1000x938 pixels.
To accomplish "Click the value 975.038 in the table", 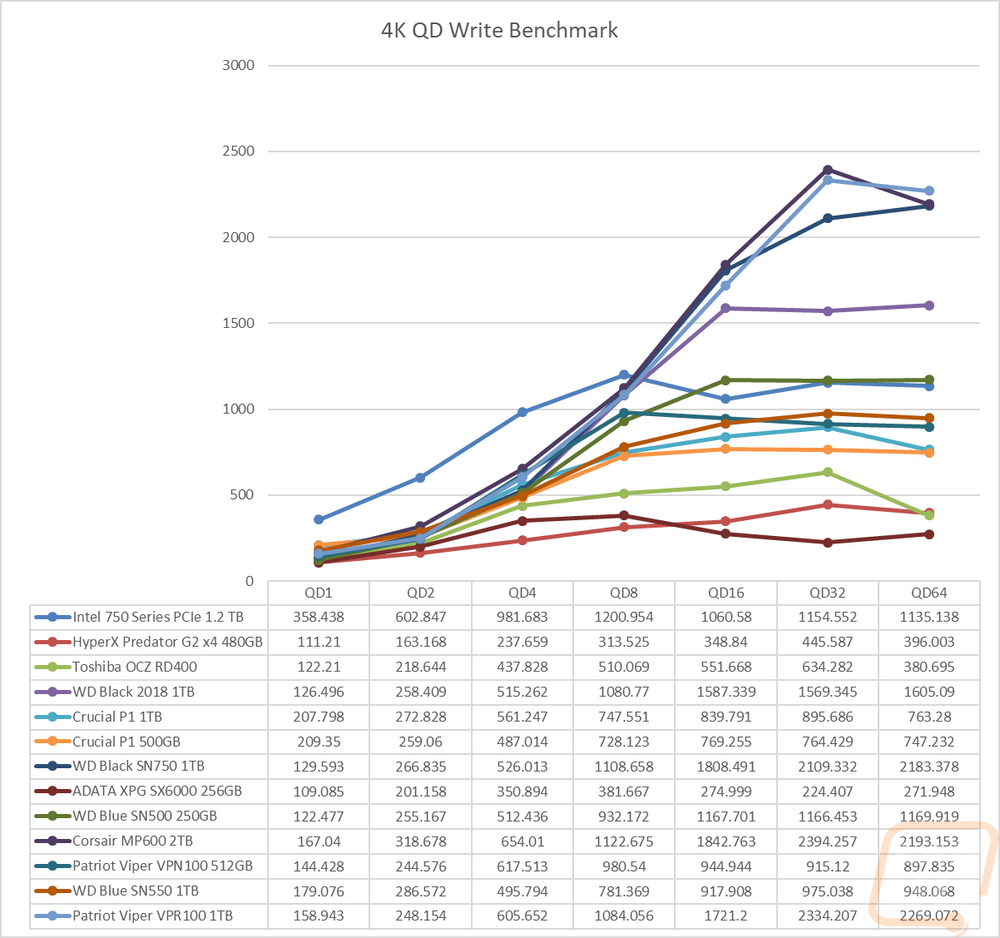I will coord(827,891).
